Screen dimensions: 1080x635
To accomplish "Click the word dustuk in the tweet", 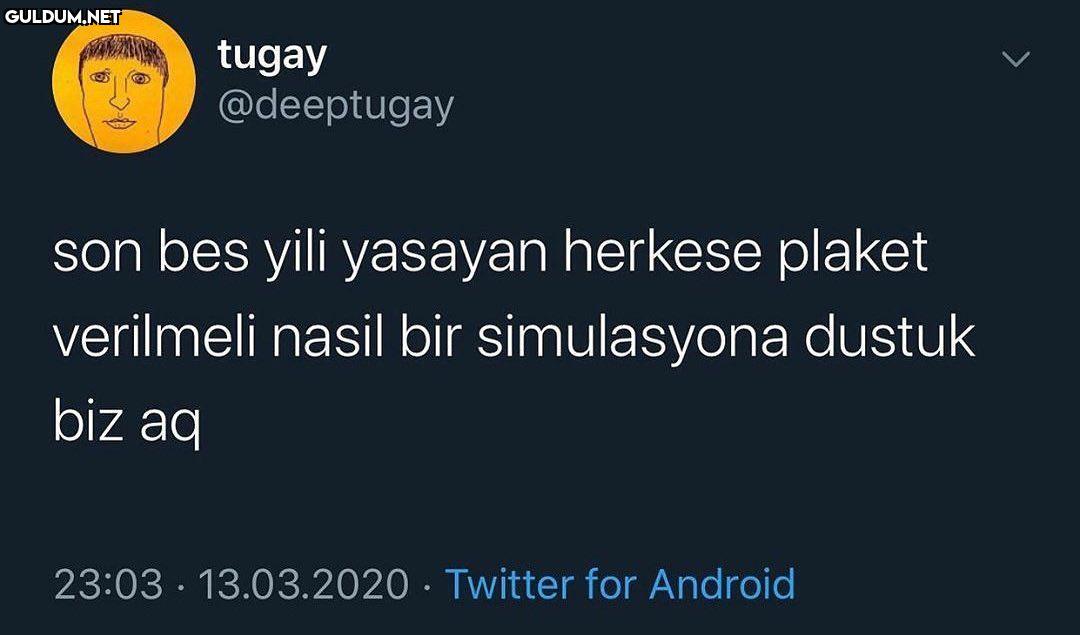I will pos(890,337).
